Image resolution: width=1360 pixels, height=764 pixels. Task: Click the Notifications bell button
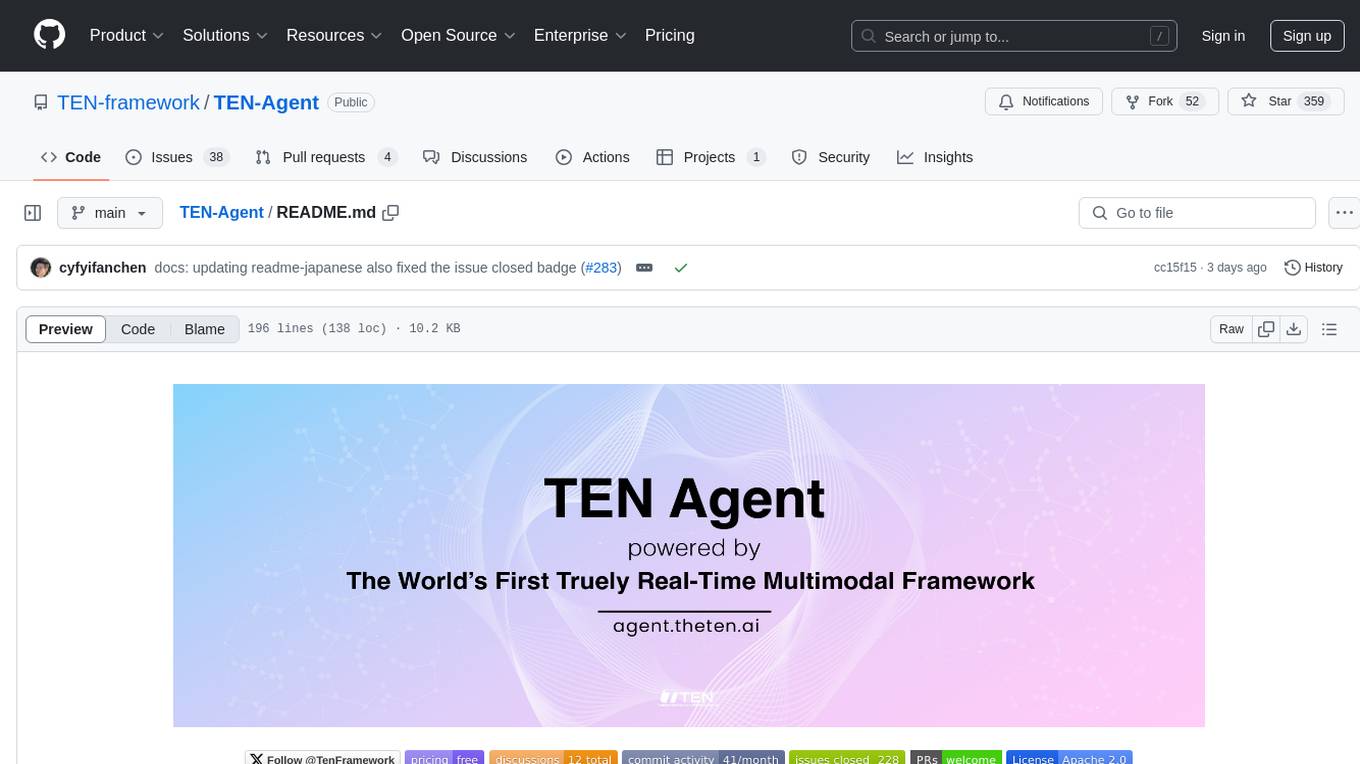(1044, 101)
